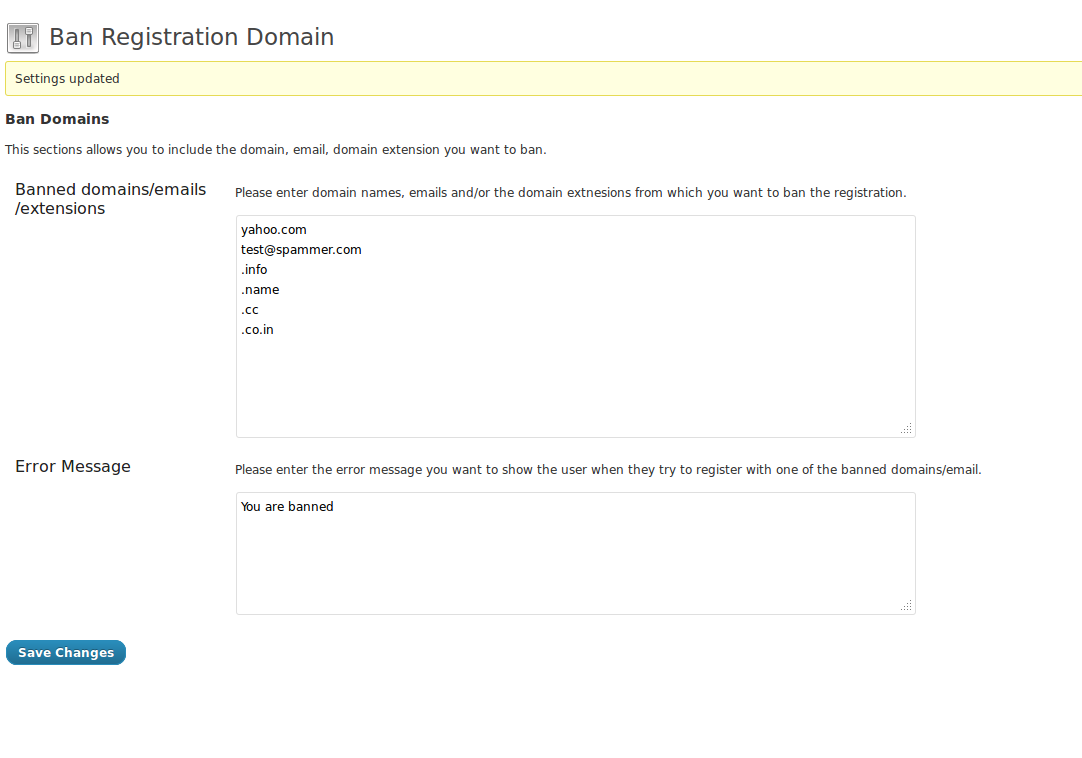
Task: Click the resize grip of the error message textarea
Action: point(906,605)
